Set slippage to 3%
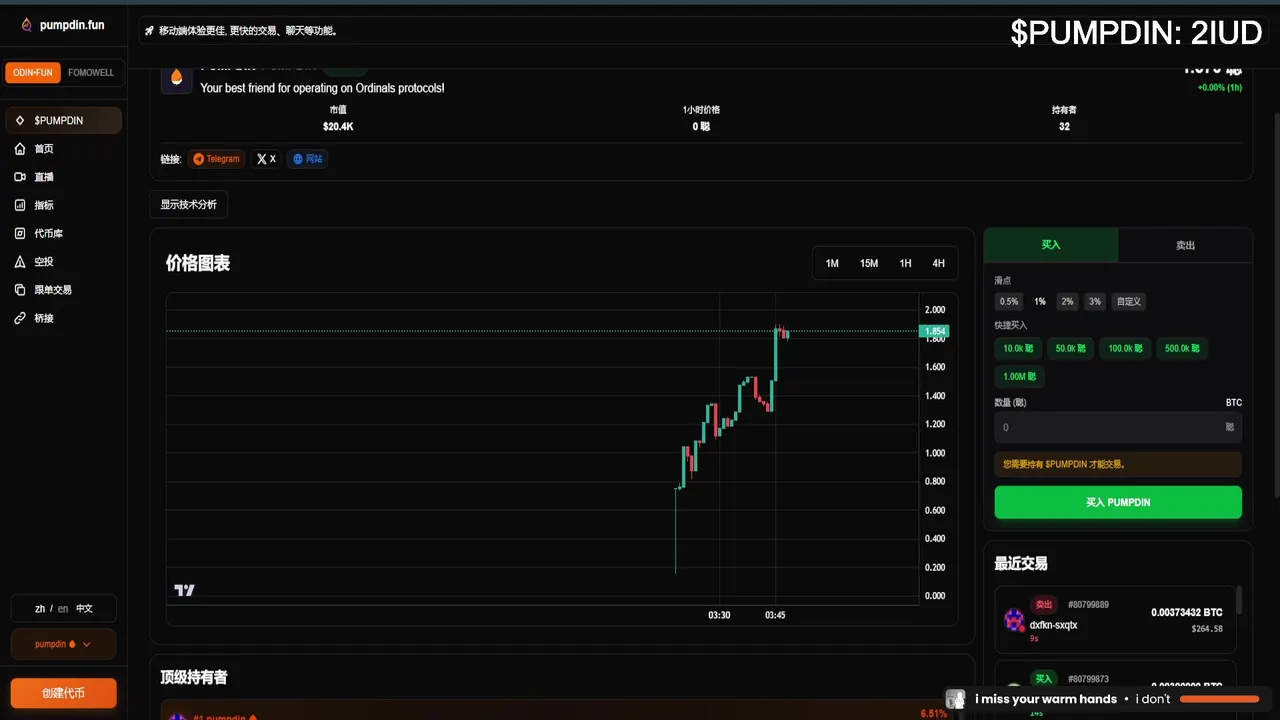 1095,301
